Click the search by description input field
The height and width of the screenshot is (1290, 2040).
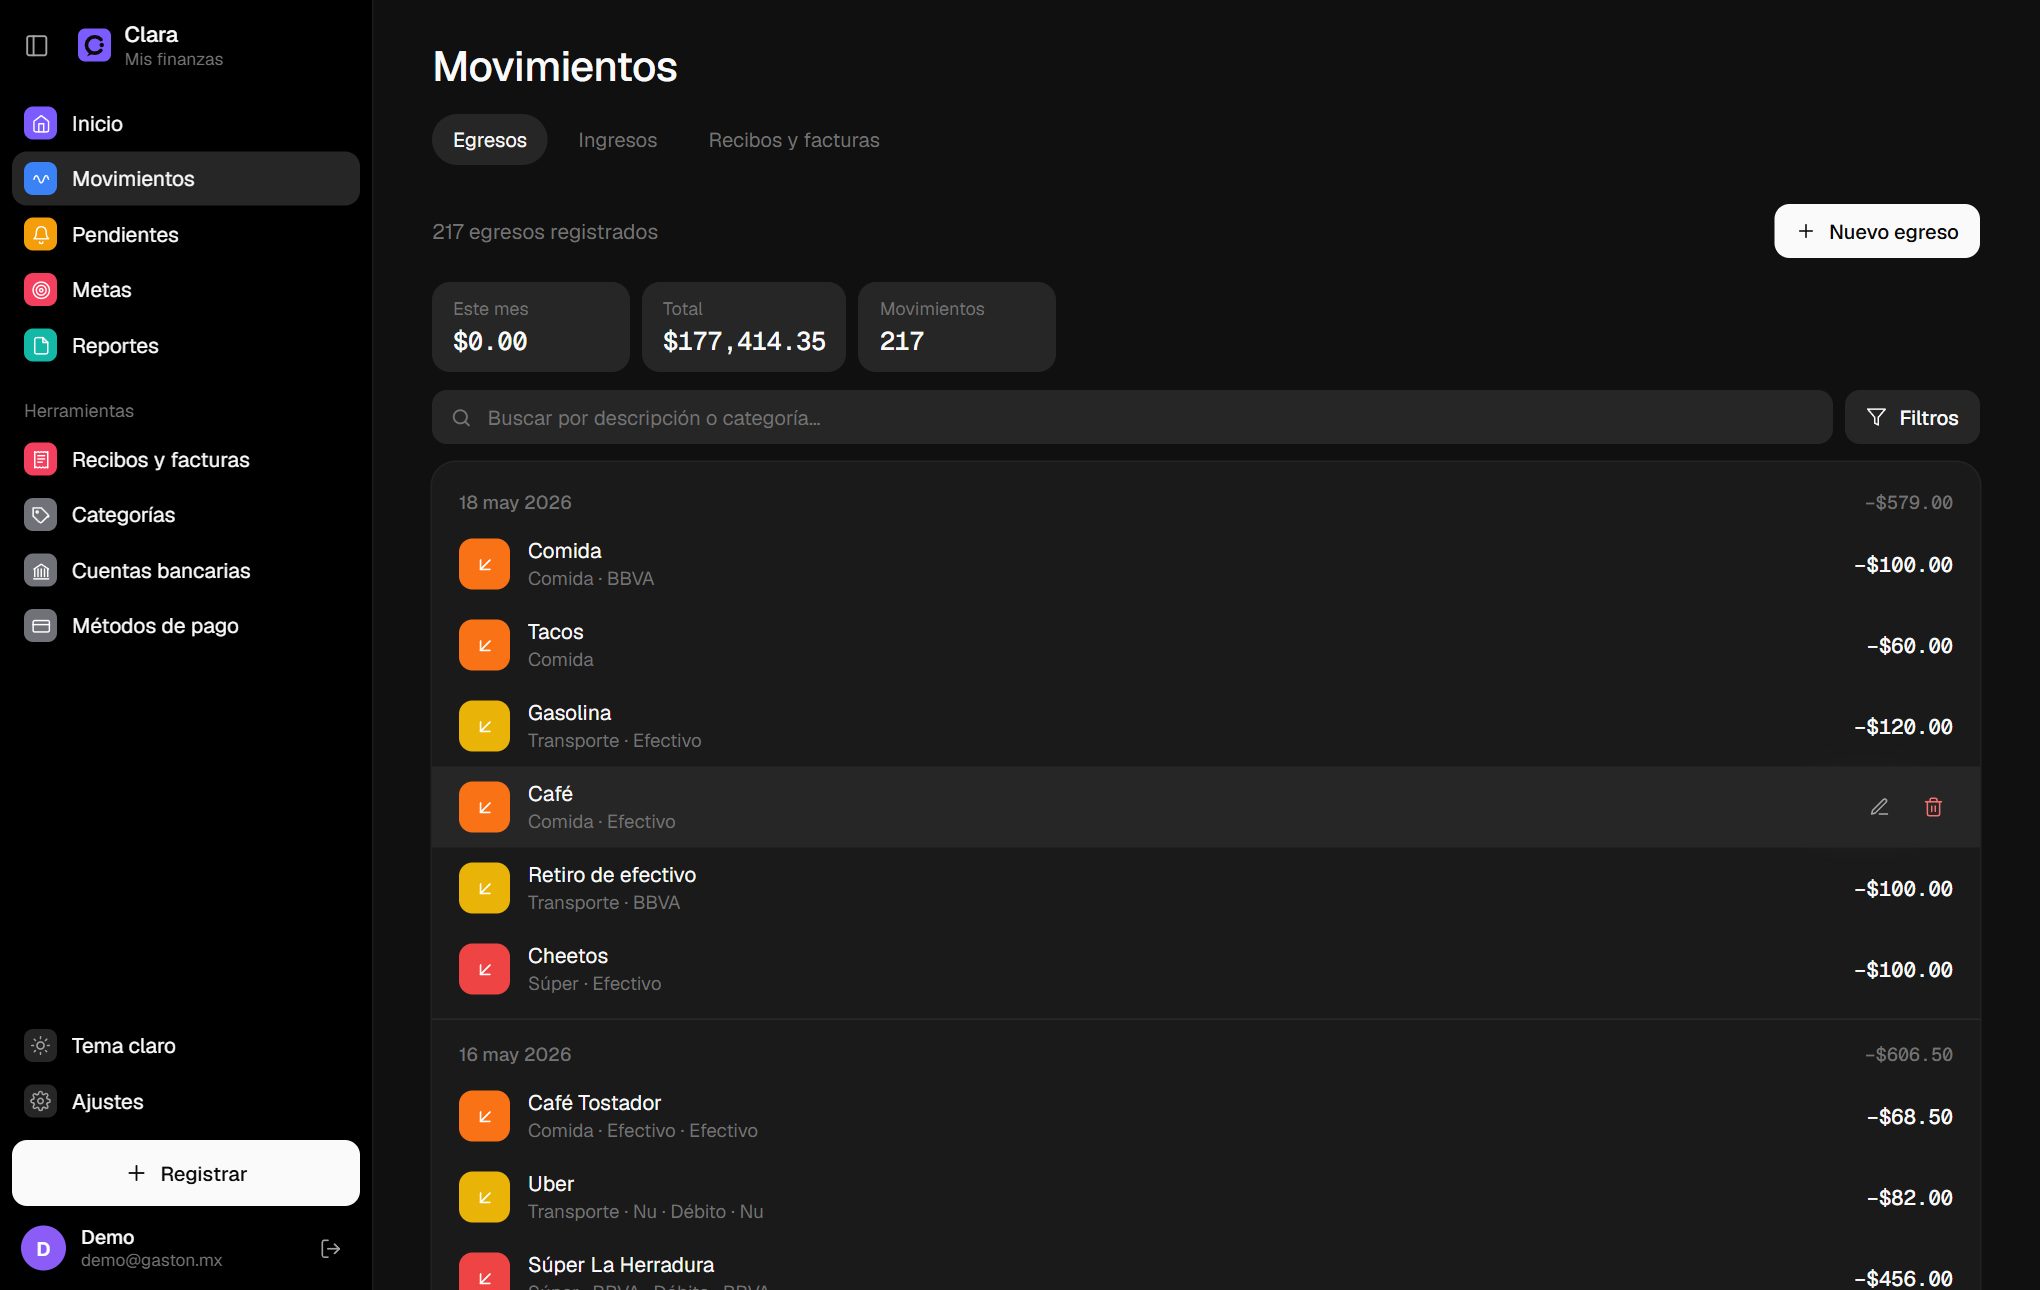pos(1132,418)
